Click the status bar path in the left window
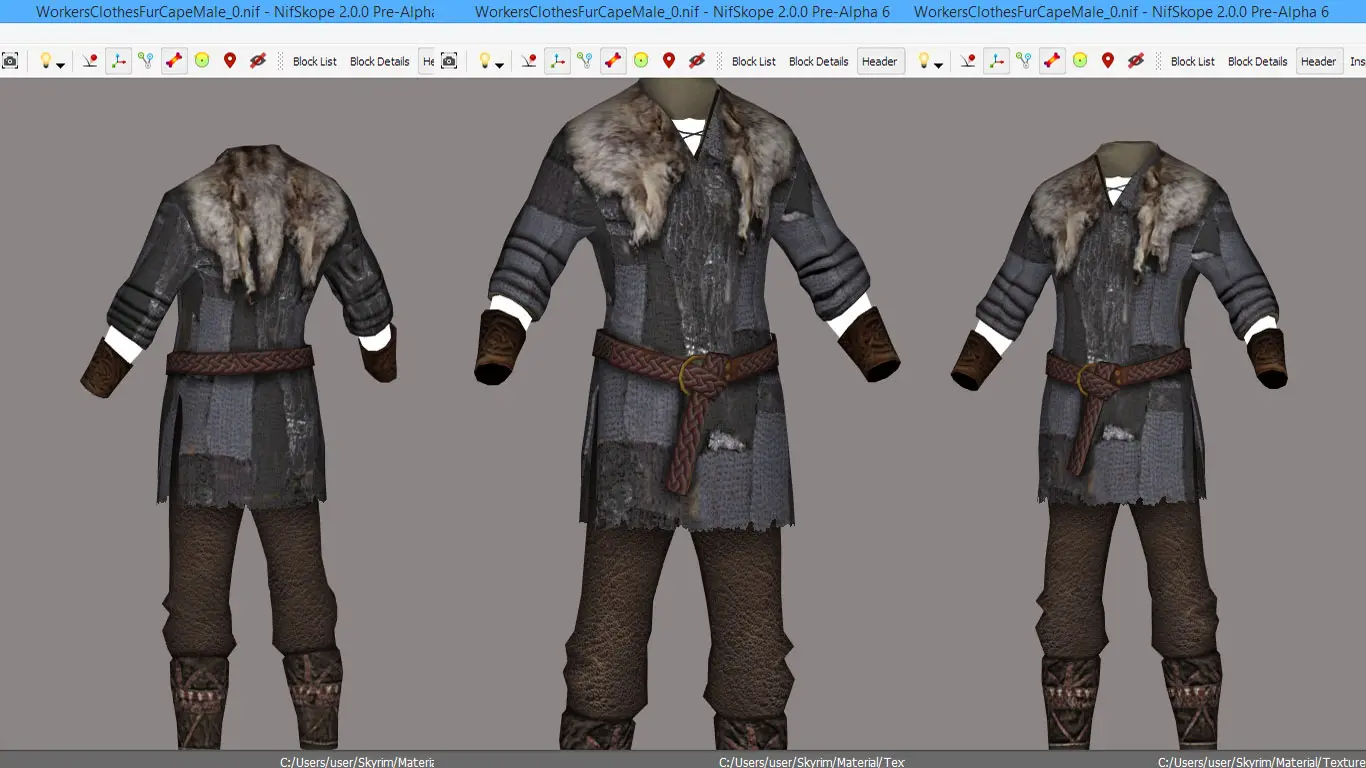1366x768 pixels. pos(357,762)
